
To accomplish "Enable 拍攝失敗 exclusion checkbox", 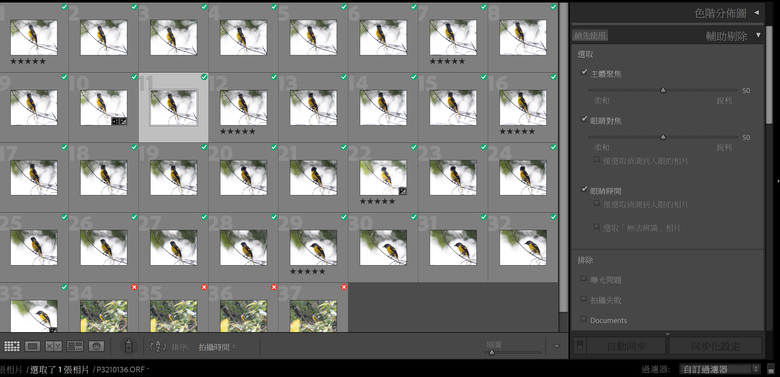I will coord(584,299).
